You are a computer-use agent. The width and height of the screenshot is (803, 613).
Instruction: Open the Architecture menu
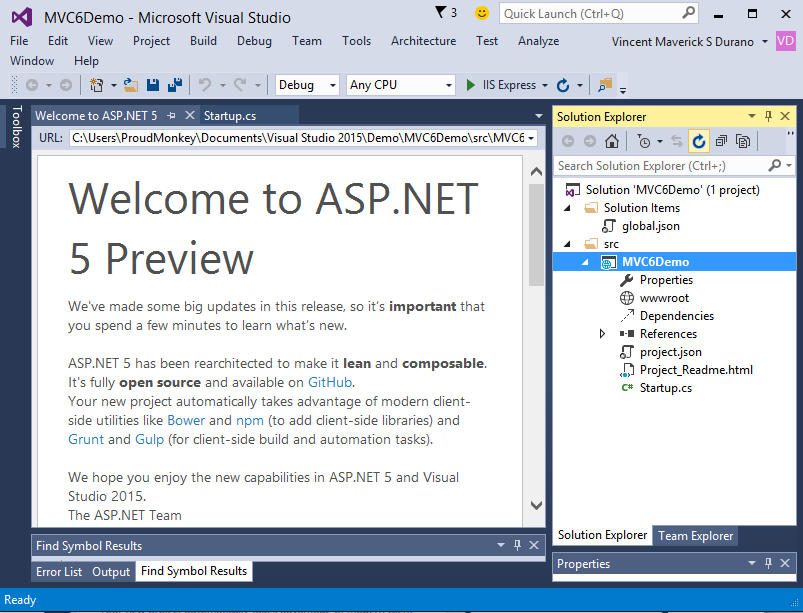(x=424, y=41)
